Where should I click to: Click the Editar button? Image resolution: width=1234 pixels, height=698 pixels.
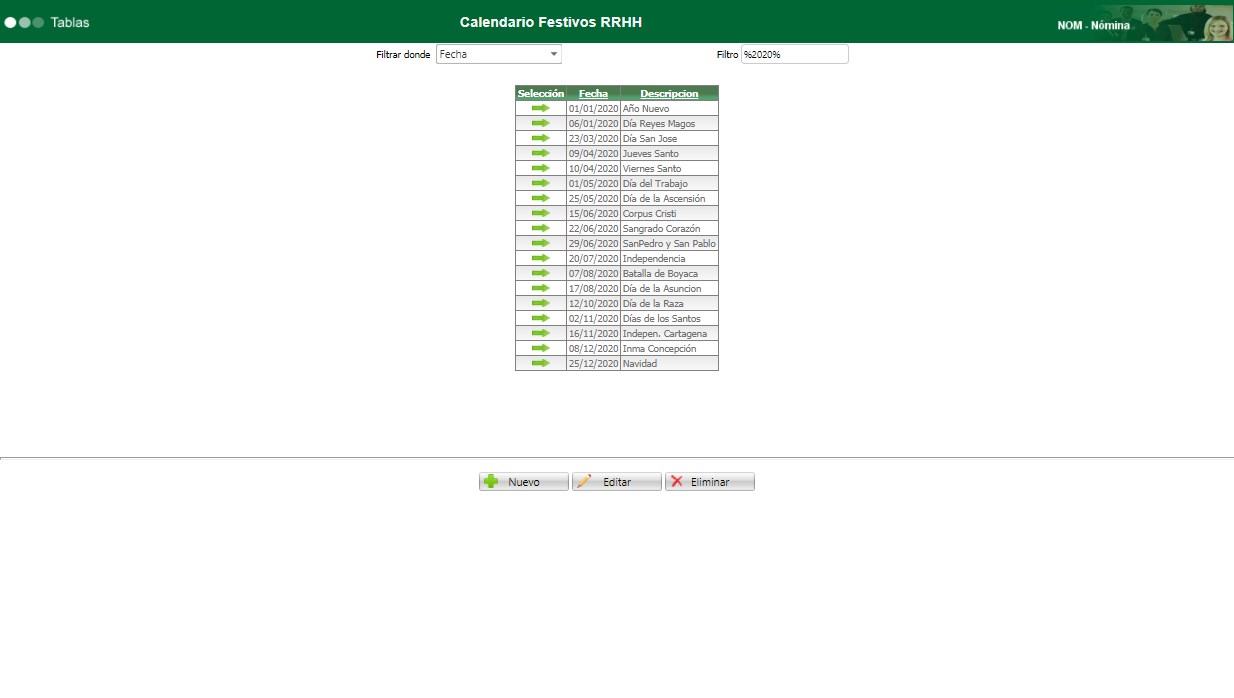[617, 482]
